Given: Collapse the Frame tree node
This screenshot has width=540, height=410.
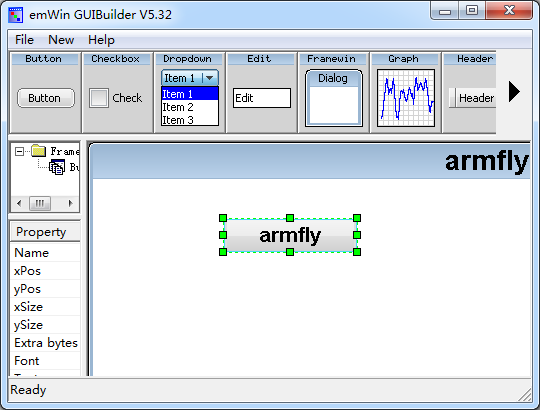Looking at the screenshot, I should click(x=20, y=151).
